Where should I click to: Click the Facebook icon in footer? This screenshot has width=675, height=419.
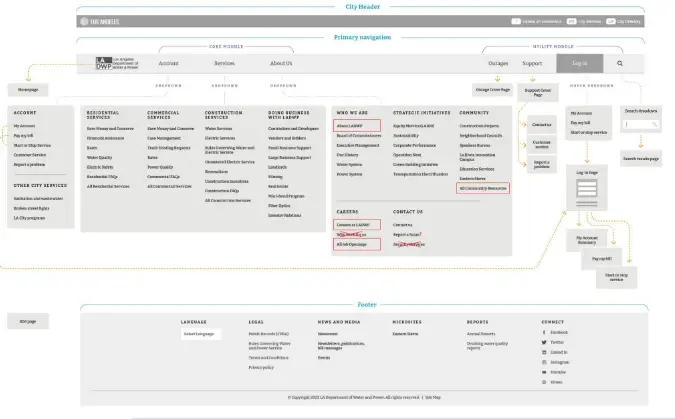(544, 332)
